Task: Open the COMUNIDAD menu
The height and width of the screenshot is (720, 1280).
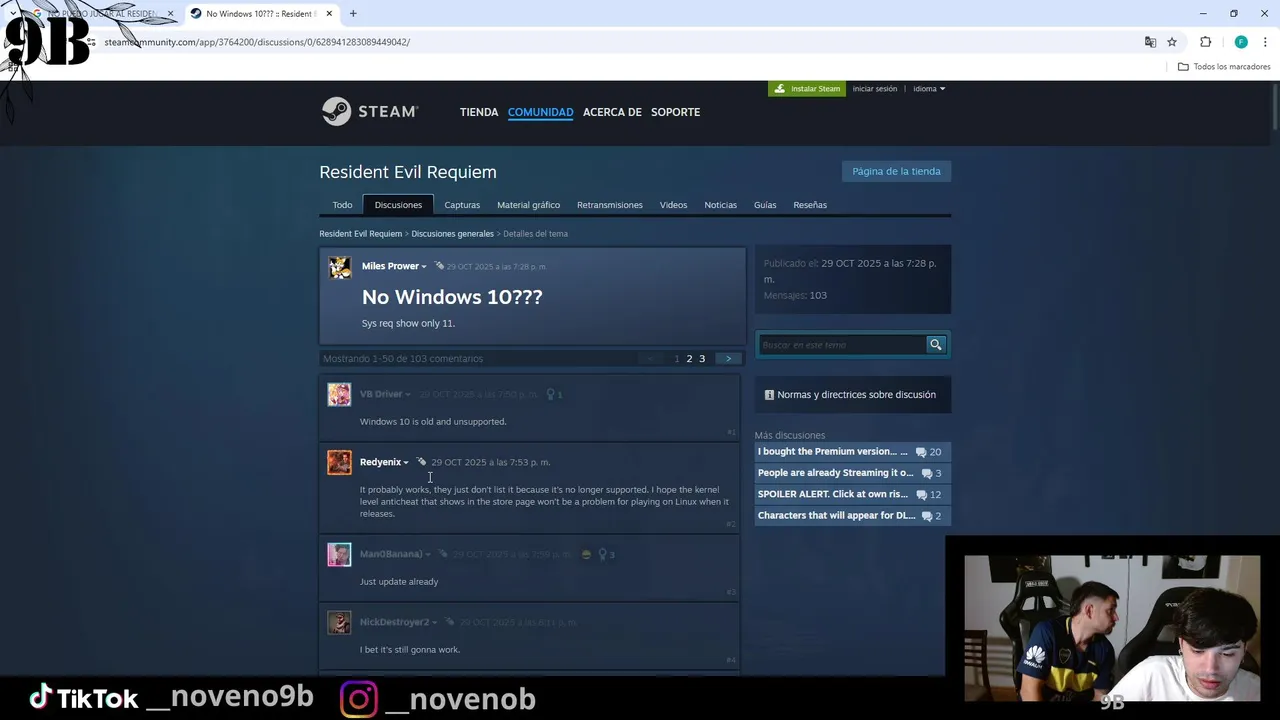Action: click(x=540, y=112)
